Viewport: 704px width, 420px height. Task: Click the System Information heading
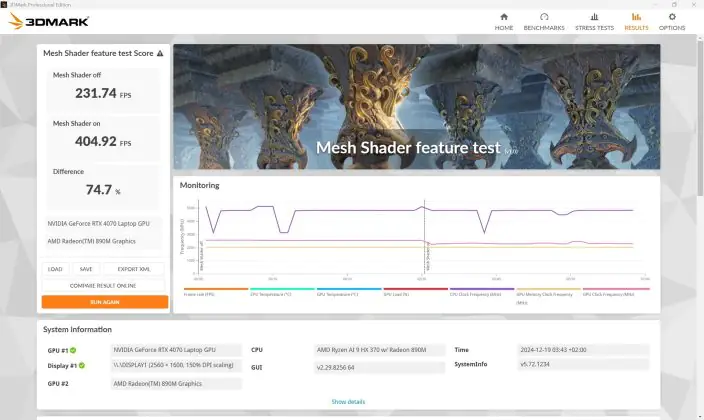77,330
